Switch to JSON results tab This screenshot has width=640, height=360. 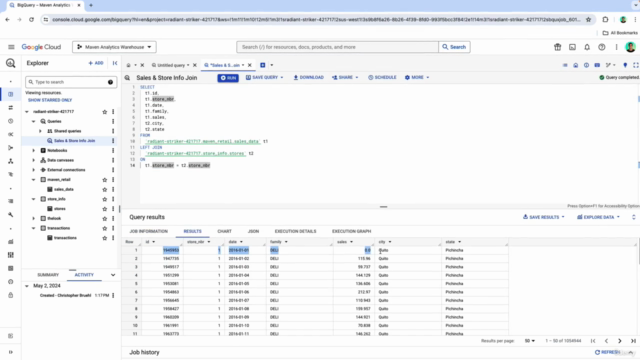point(253,231)
